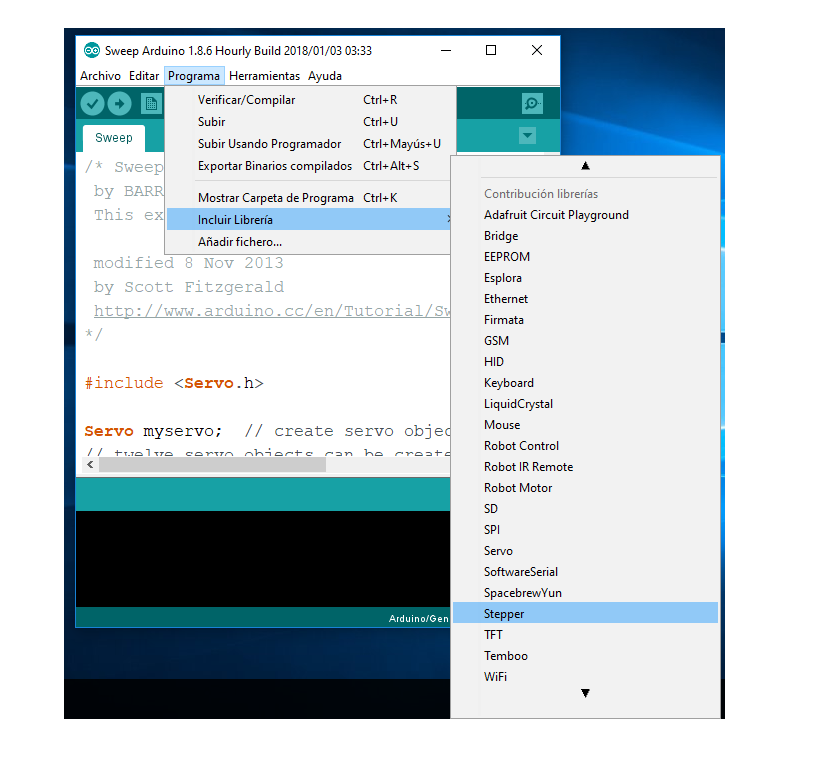Include the LiquidCrystal library
The width and height of the screenshot is (828, 768).
585,404
